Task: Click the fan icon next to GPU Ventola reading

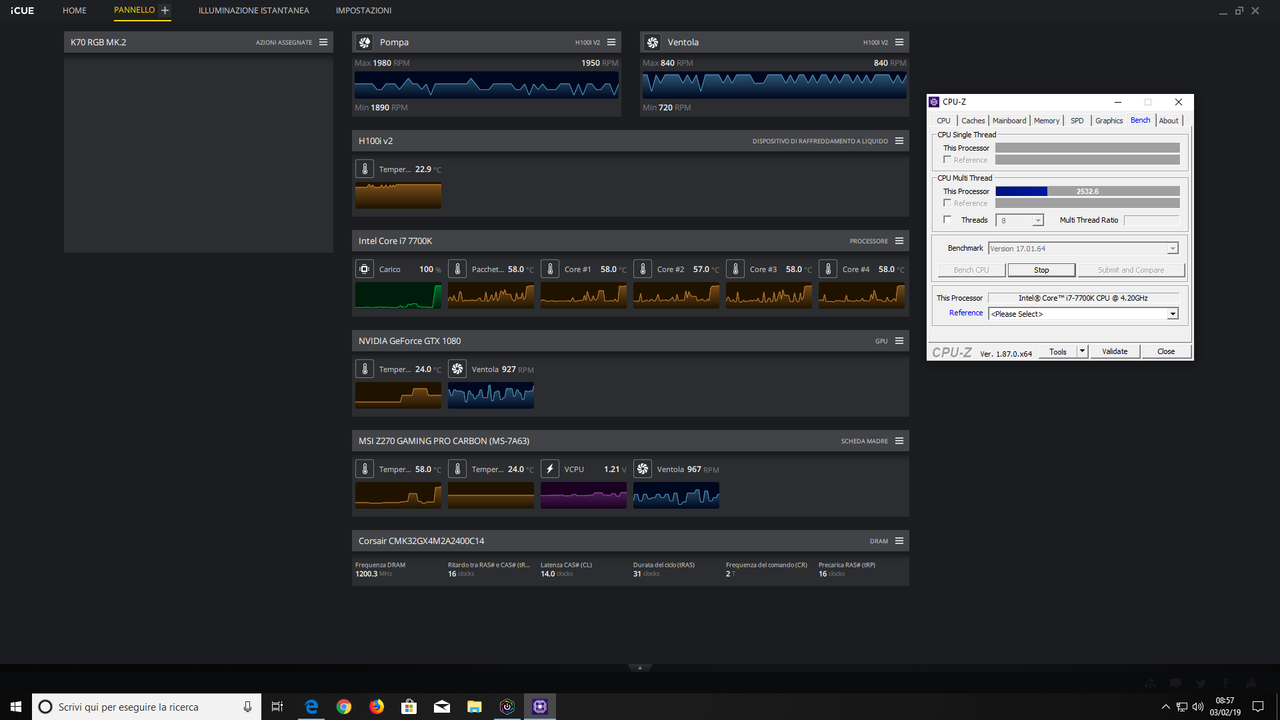Action: 457,368
